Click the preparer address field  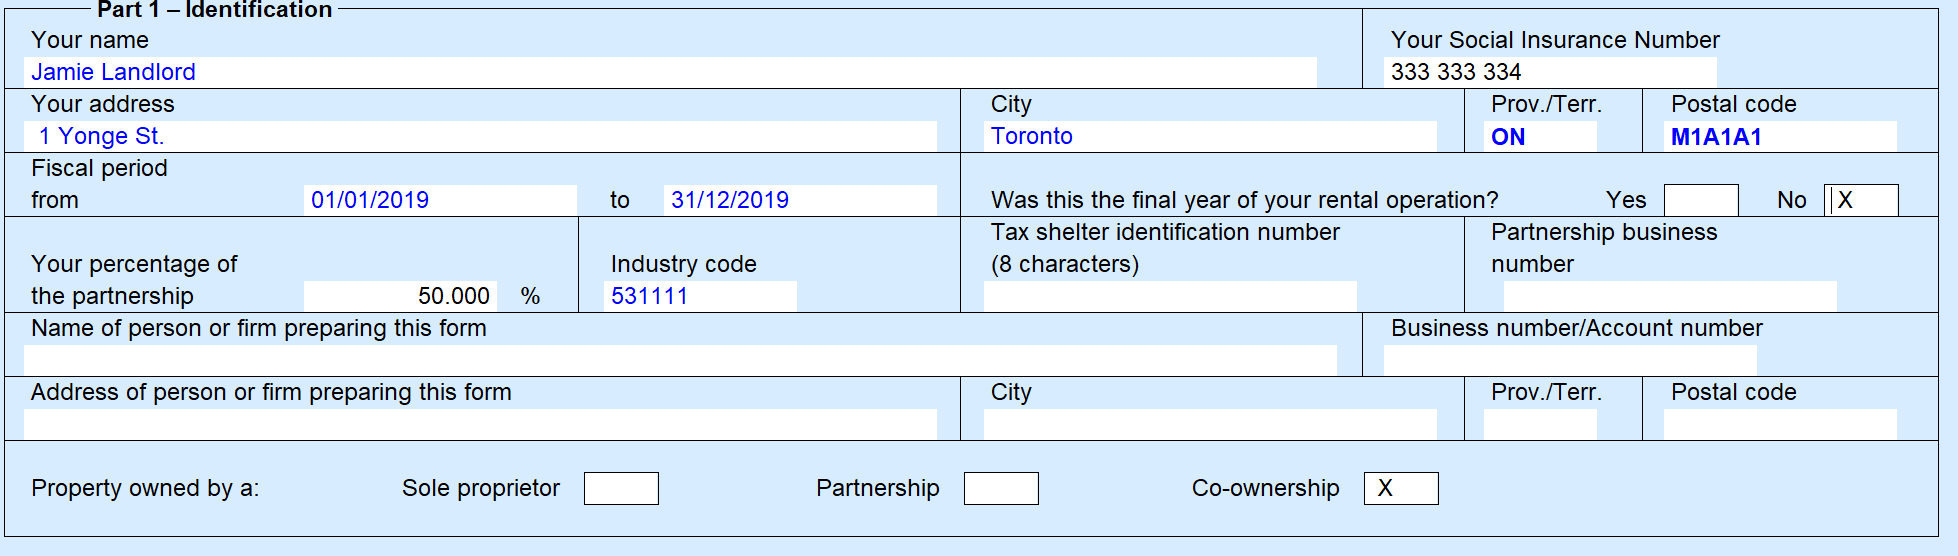point(480,424)
